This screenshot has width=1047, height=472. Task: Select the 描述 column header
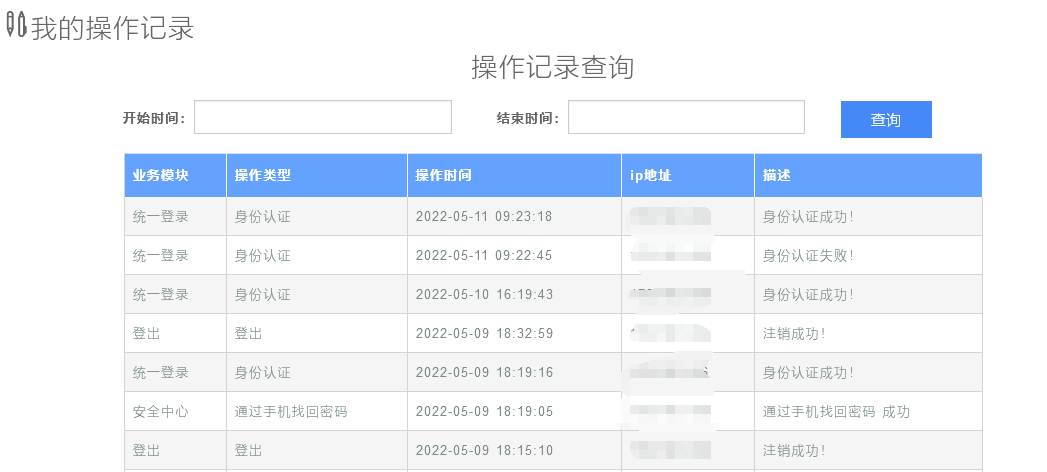click(776, 175)
